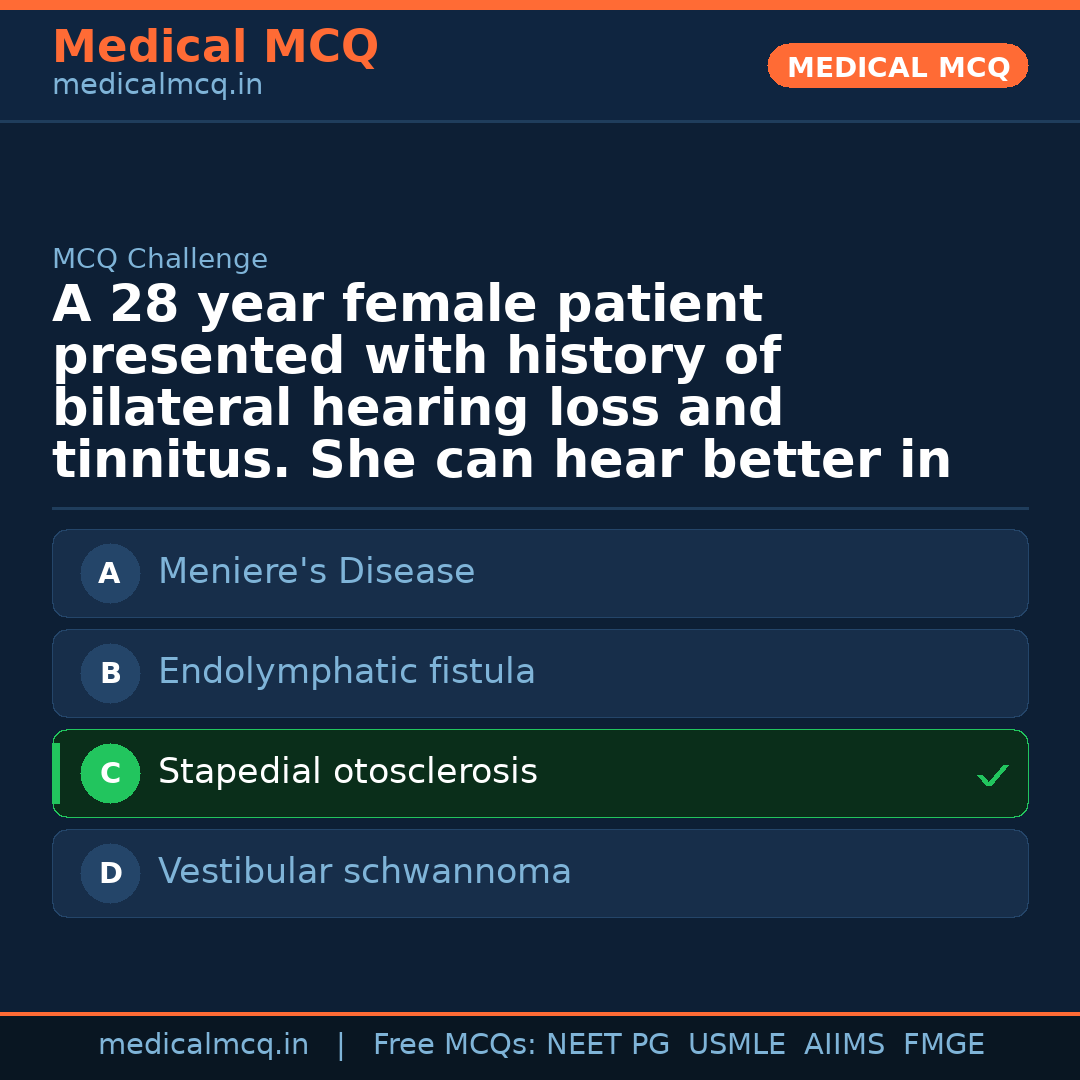Click the FMGE footer text
The image size is (1080, 1080).
point(943,1045)
